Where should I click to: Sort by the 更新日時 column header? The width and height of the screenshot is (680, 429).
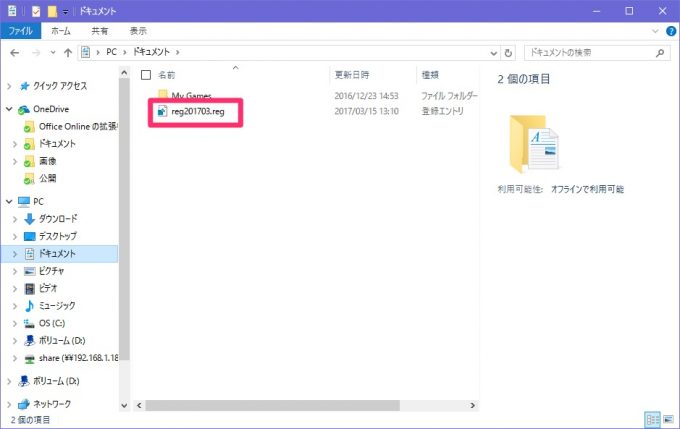pos(352,75)
